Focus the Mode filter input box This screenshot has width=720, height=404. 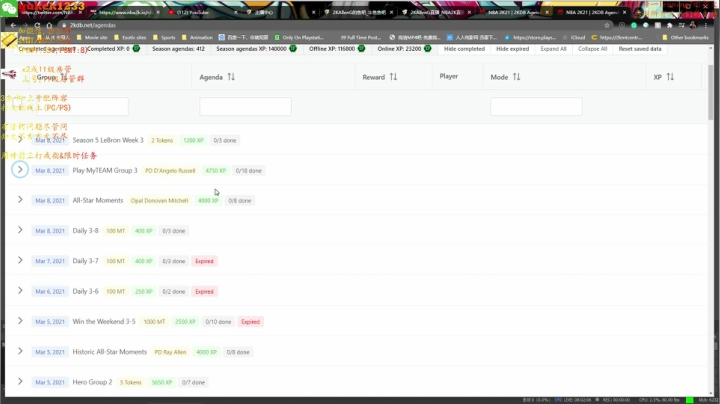536,107
